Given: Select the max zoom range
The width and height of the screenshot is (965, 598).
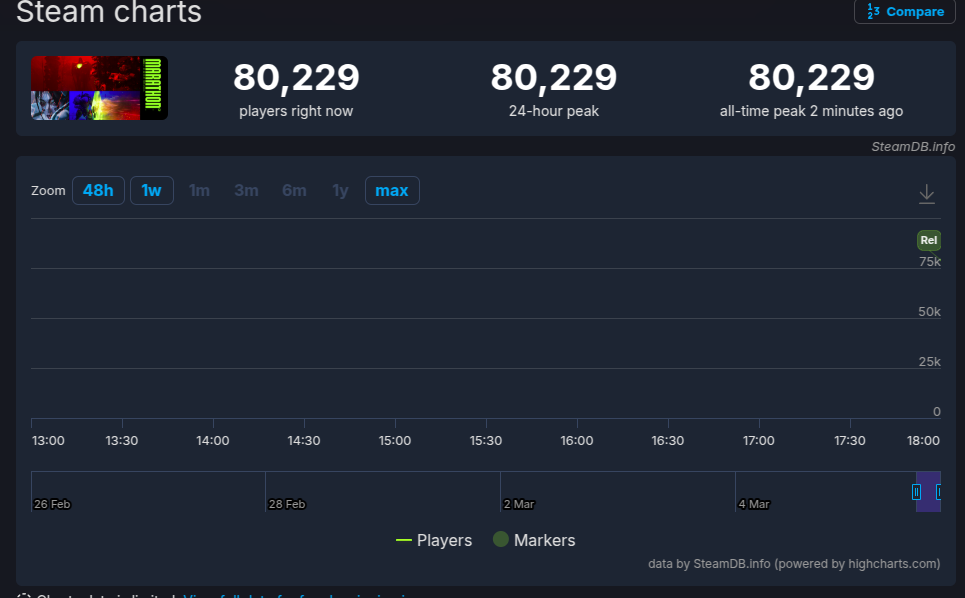Looking at the screenshot, I should point(392,190).
